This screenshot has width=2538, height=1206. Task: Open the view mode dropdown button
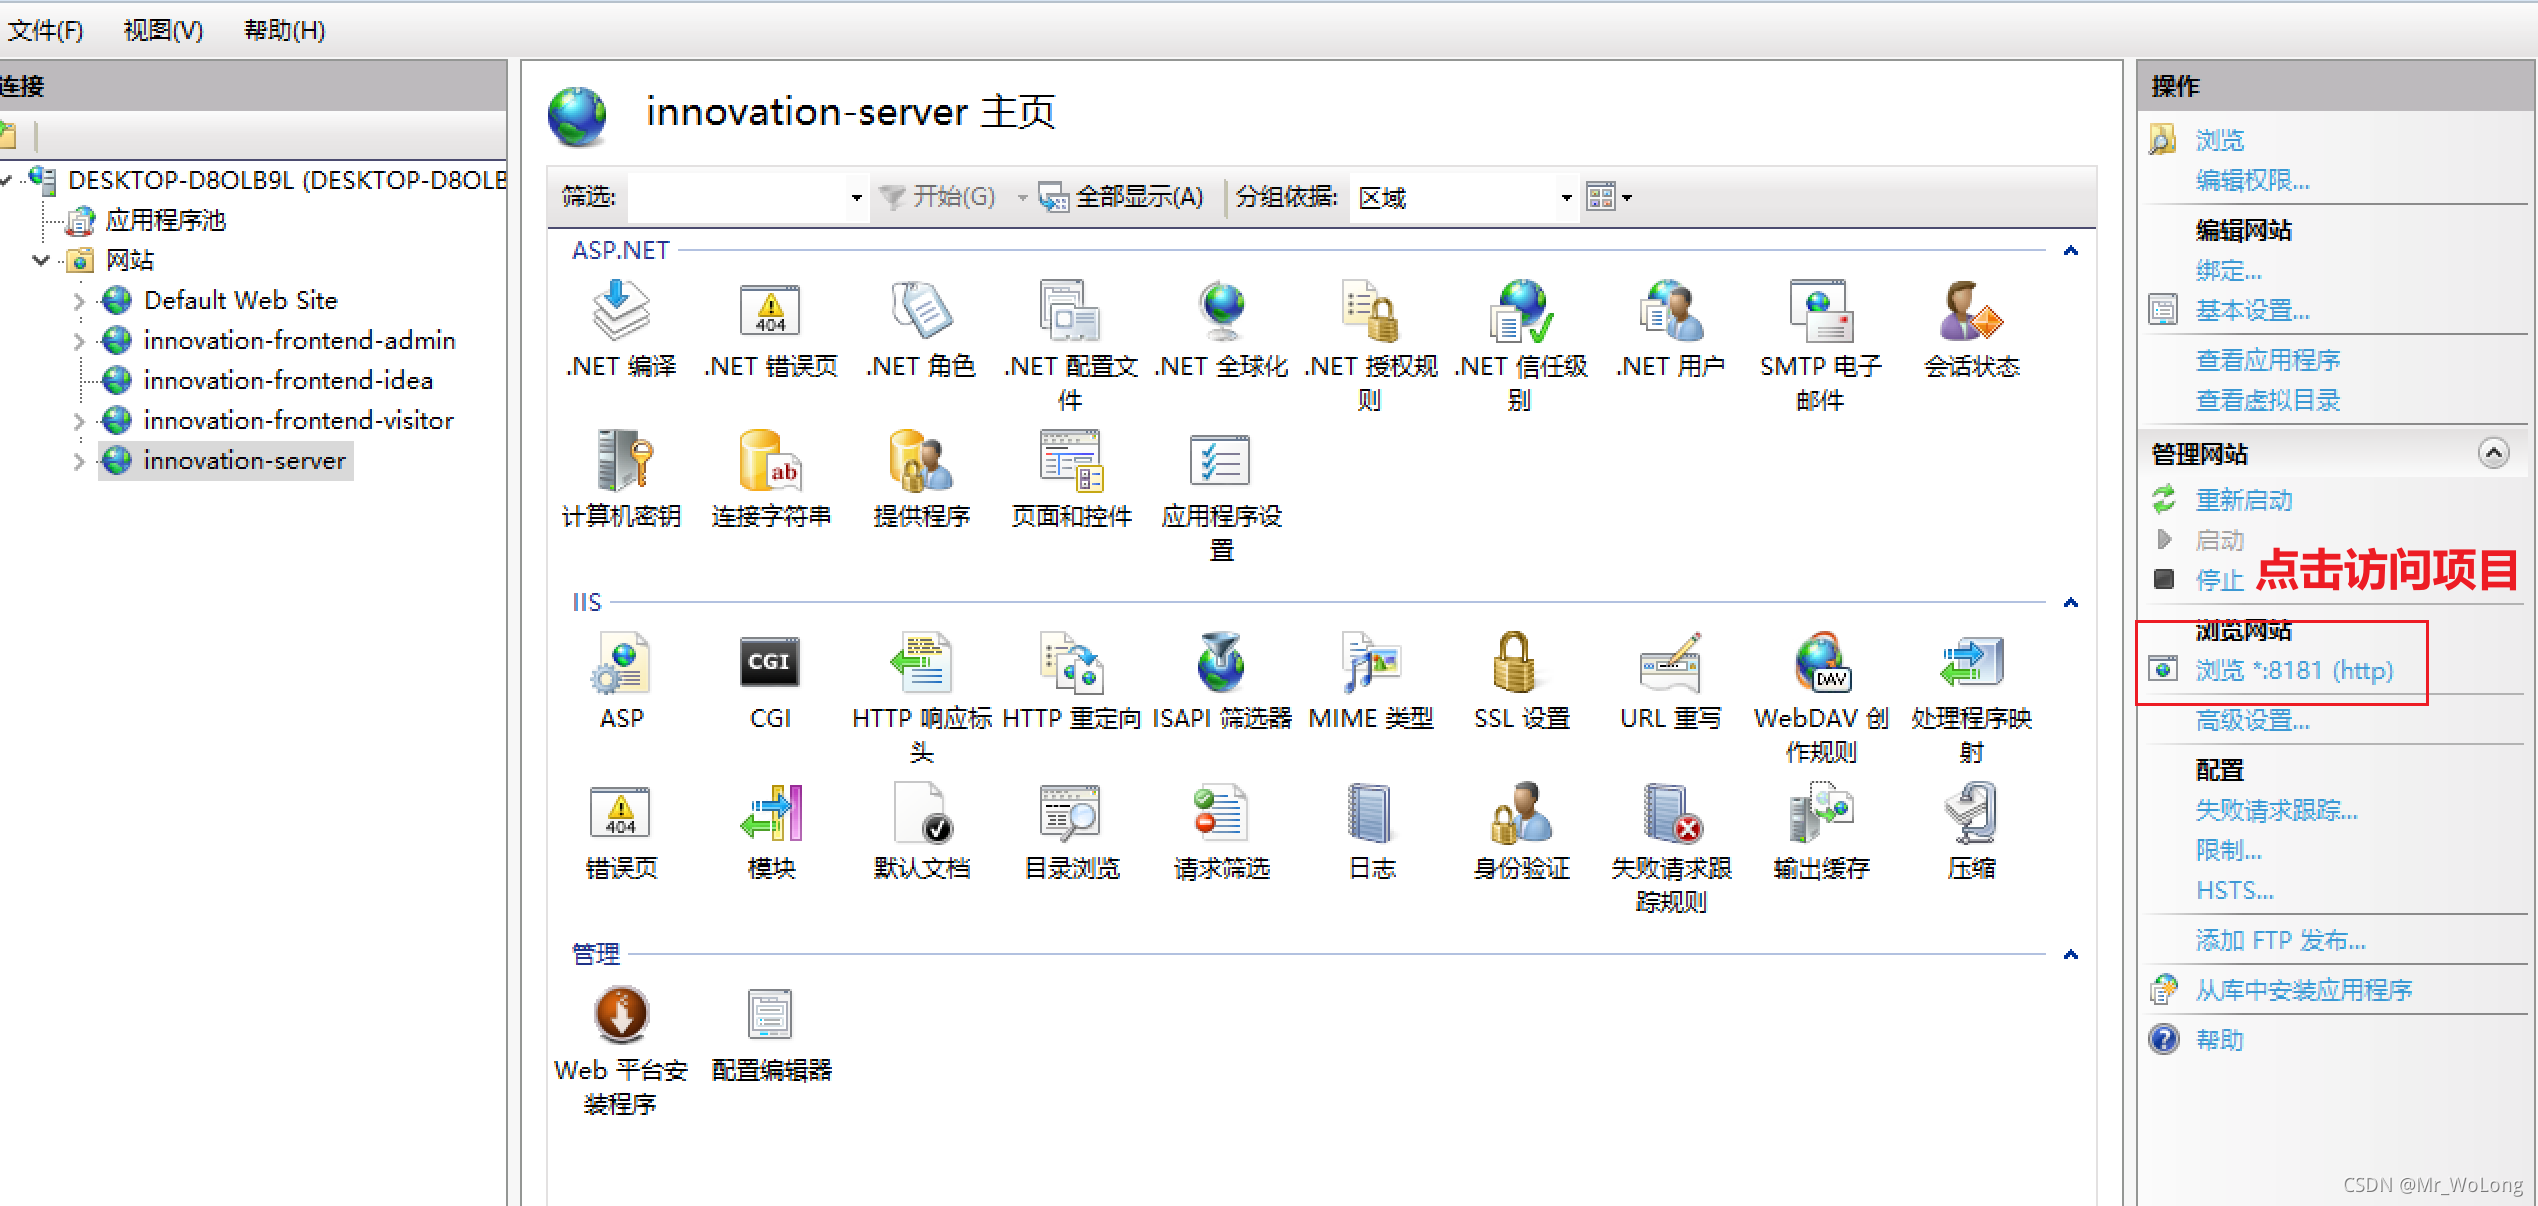(x=1609, y=197)
